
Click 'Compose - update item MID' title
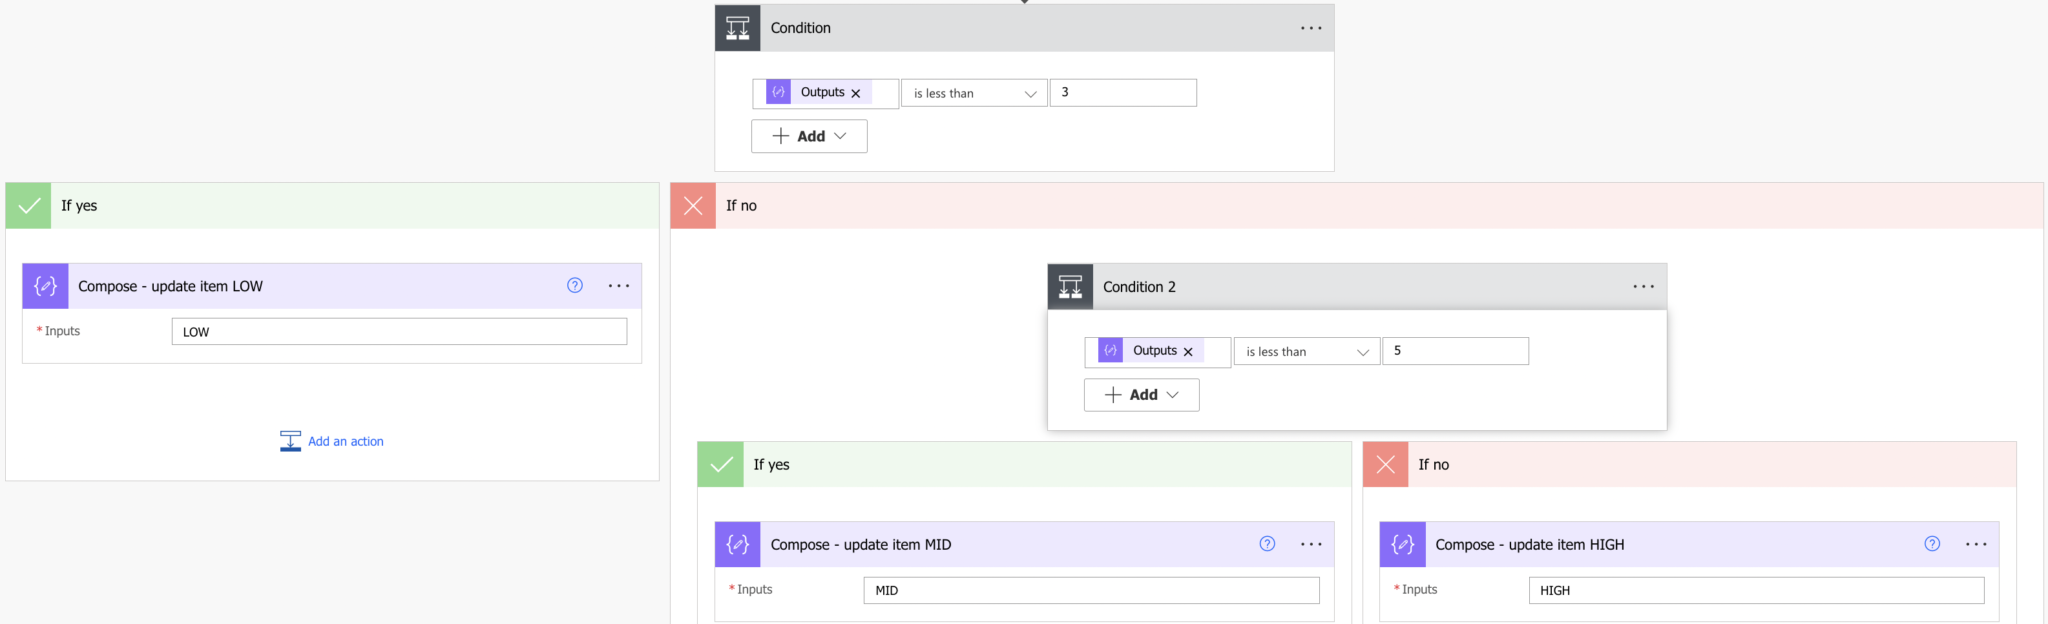[861, 545]
